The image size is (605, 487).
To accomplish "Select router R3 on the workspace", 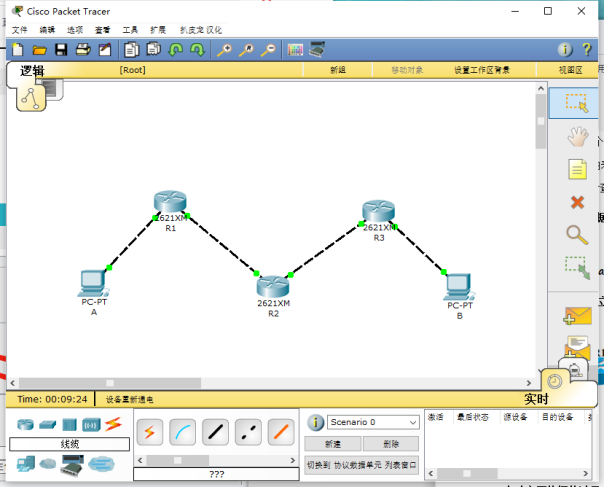I will pyautogui.click(x=379, y=211).
